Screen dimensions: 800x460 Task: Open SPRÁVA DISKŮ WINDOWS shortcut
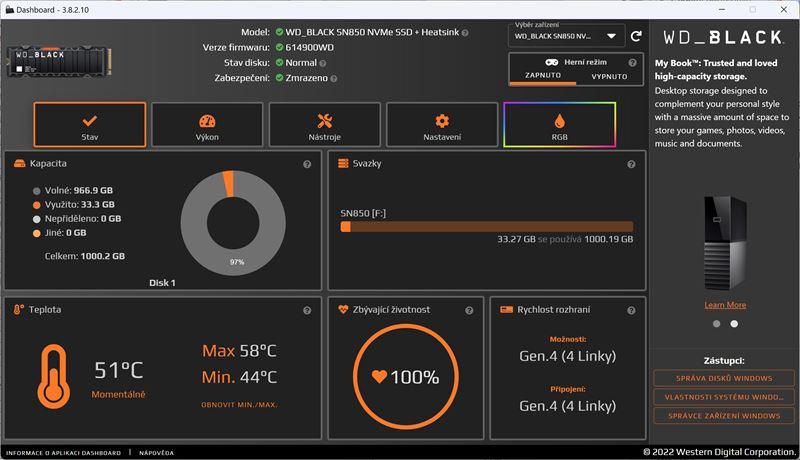pos(724,378)
